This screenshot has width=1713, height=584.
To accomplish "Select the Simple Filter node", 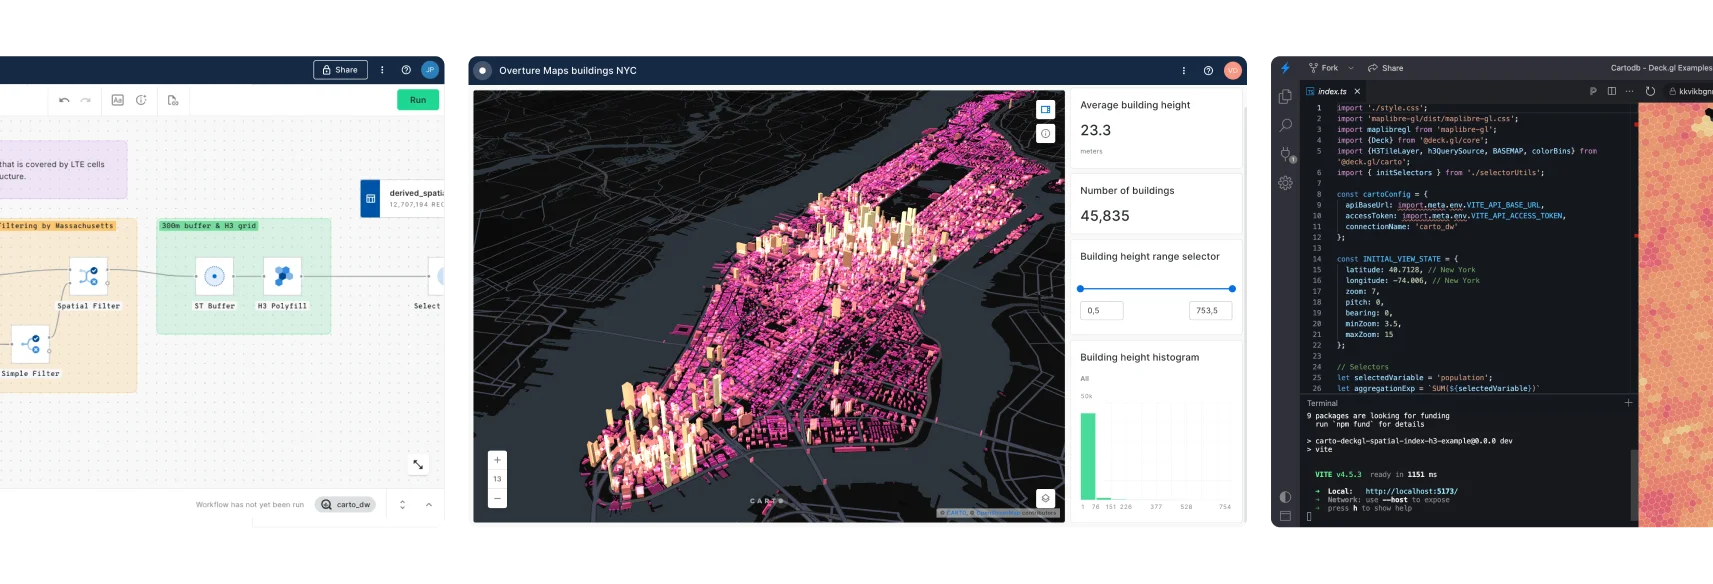I will 30,344.
